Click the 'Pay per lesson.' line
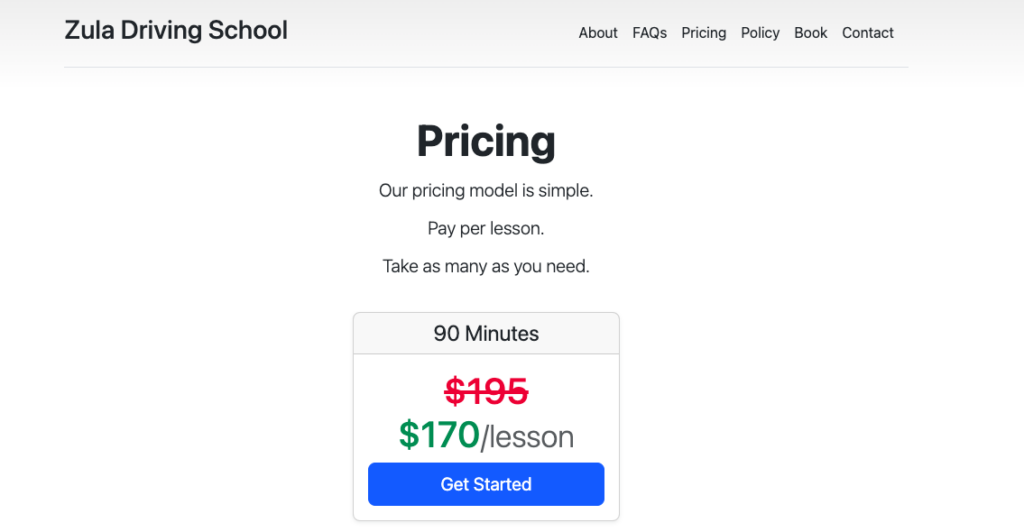The height and width of the screenshot is (532, 1024). pos(486,228)
